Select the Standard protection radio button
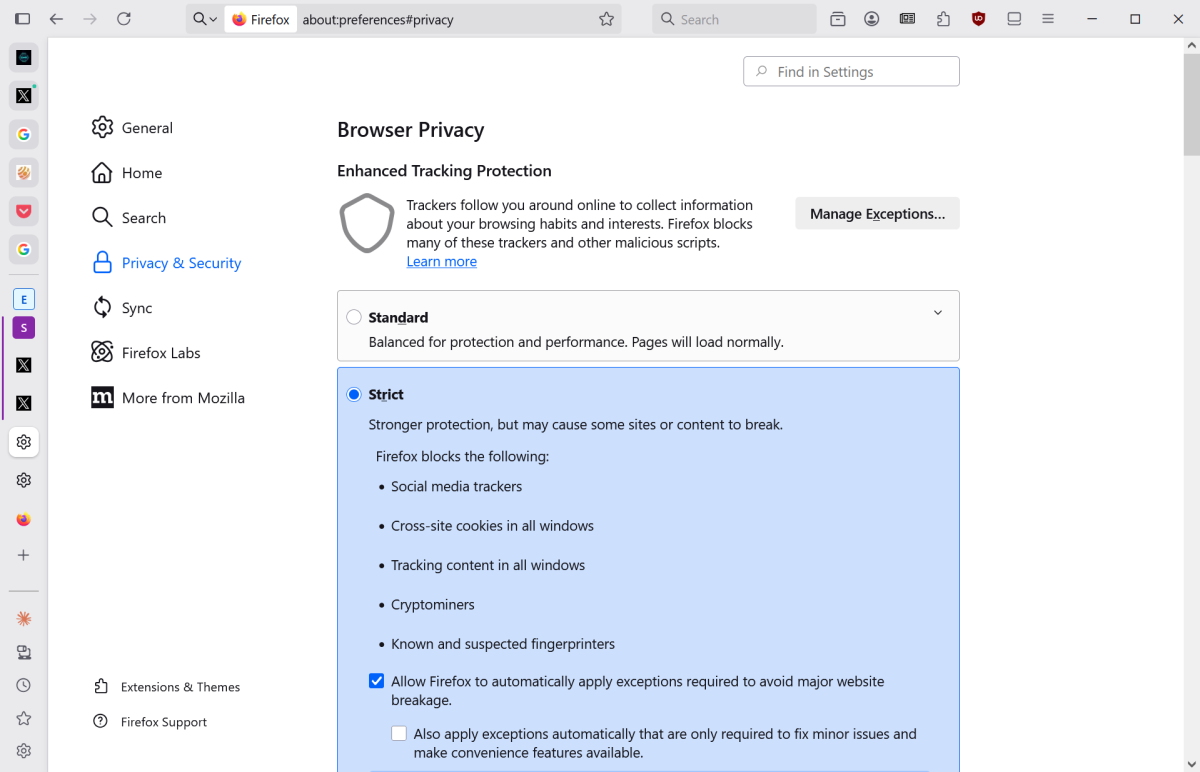This screenshot has height=772, width=1200. (354, 316)
